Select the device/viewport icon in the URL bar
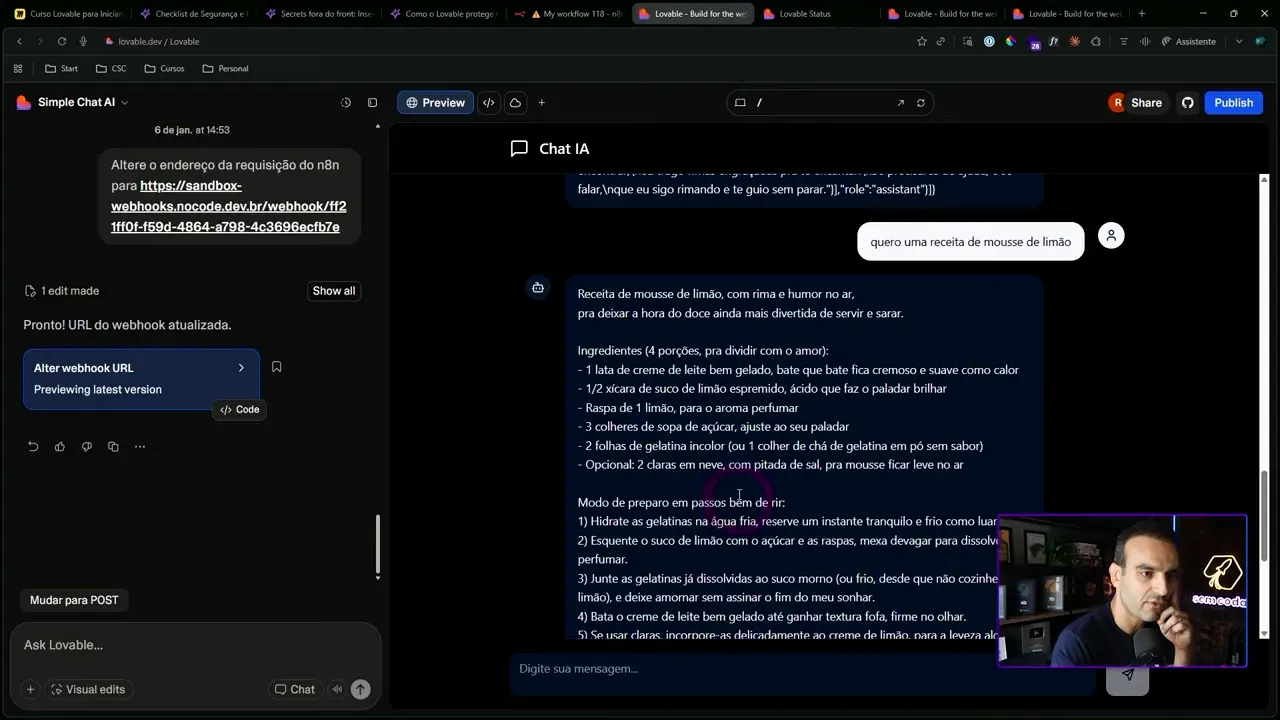 (x=739, y=102)
